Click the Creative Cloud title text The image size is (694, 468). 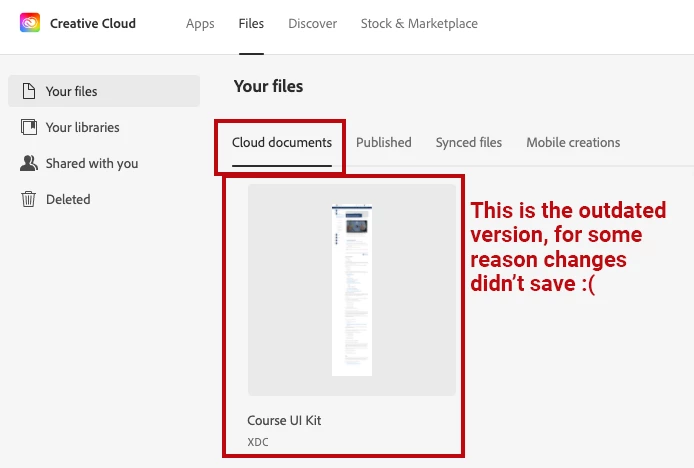coord(93,23)
